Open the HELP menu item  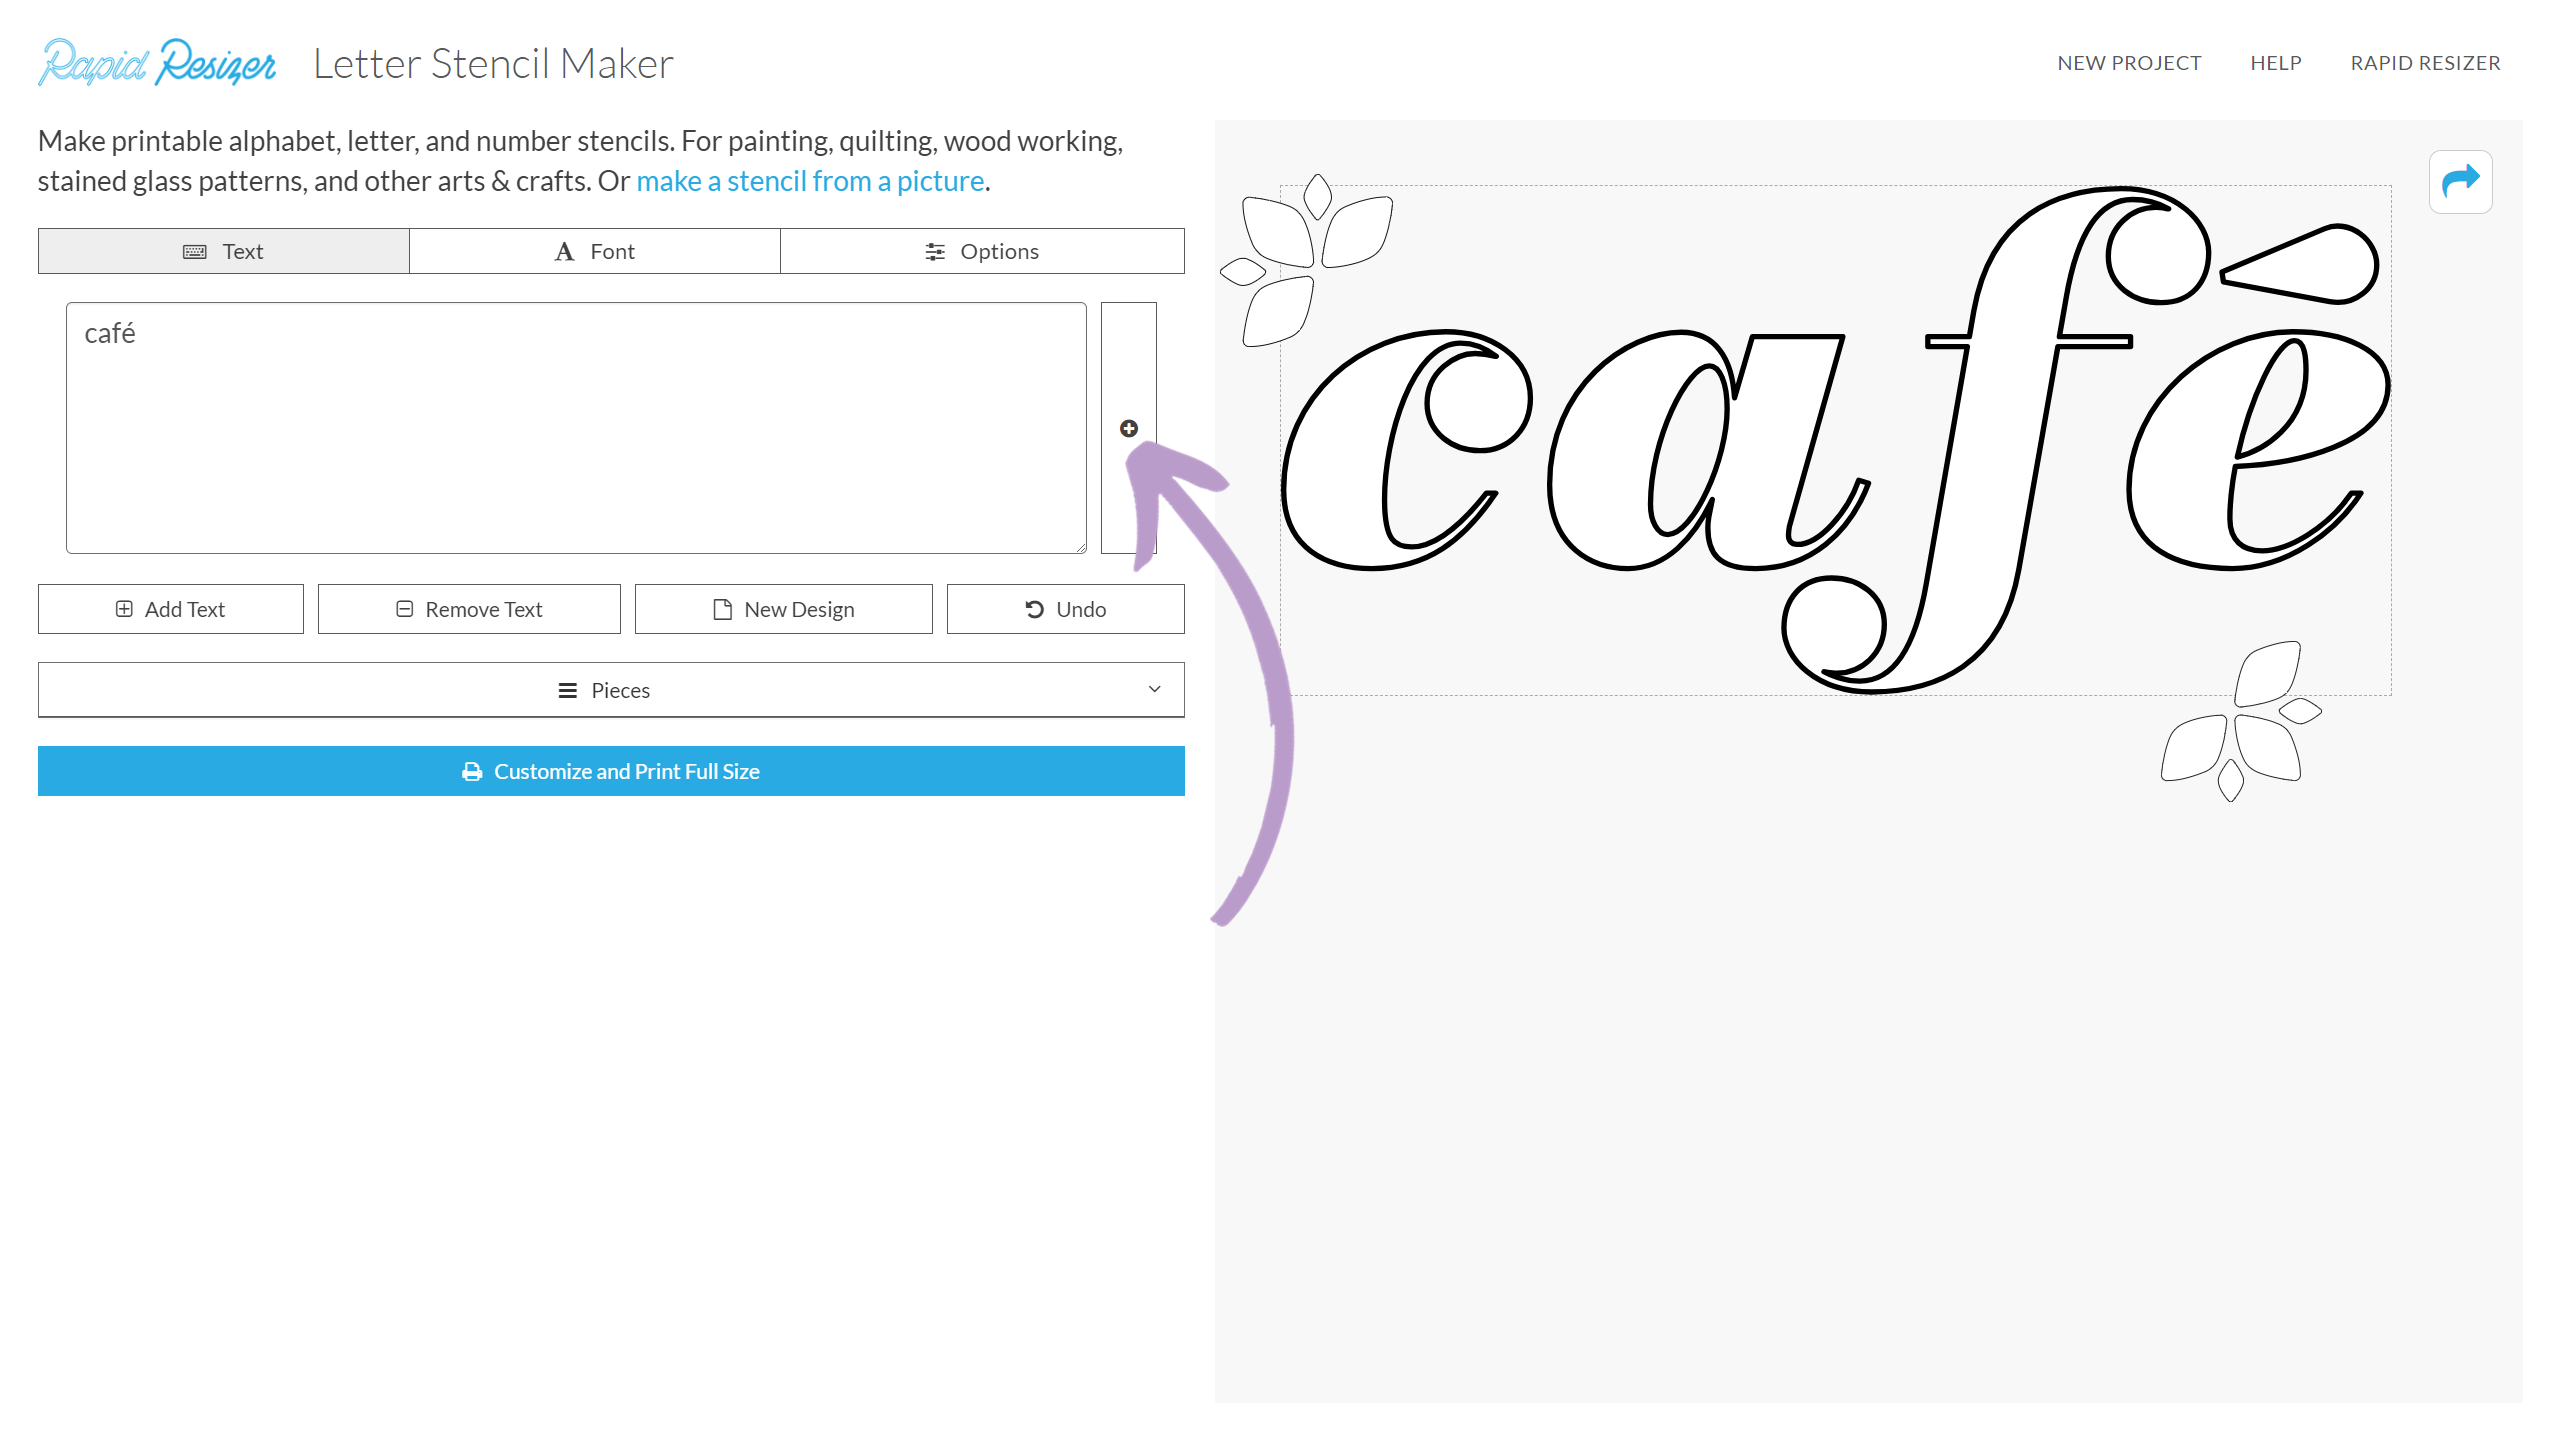(x=2275, y=63)
